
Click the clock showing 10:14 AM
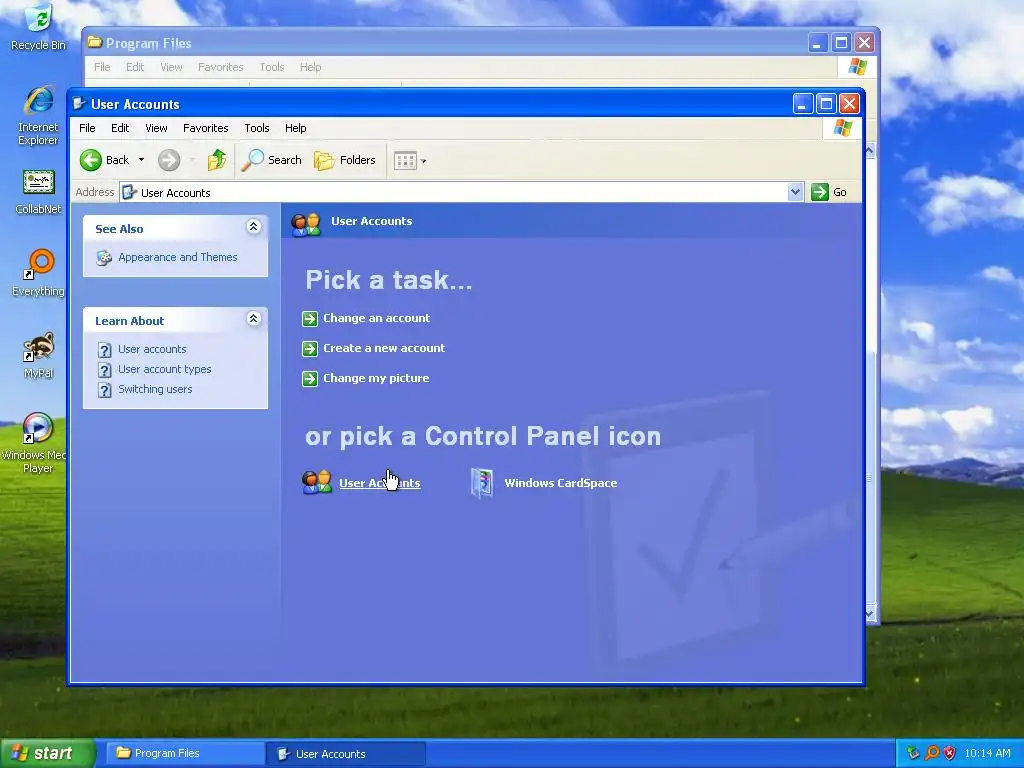987,754
